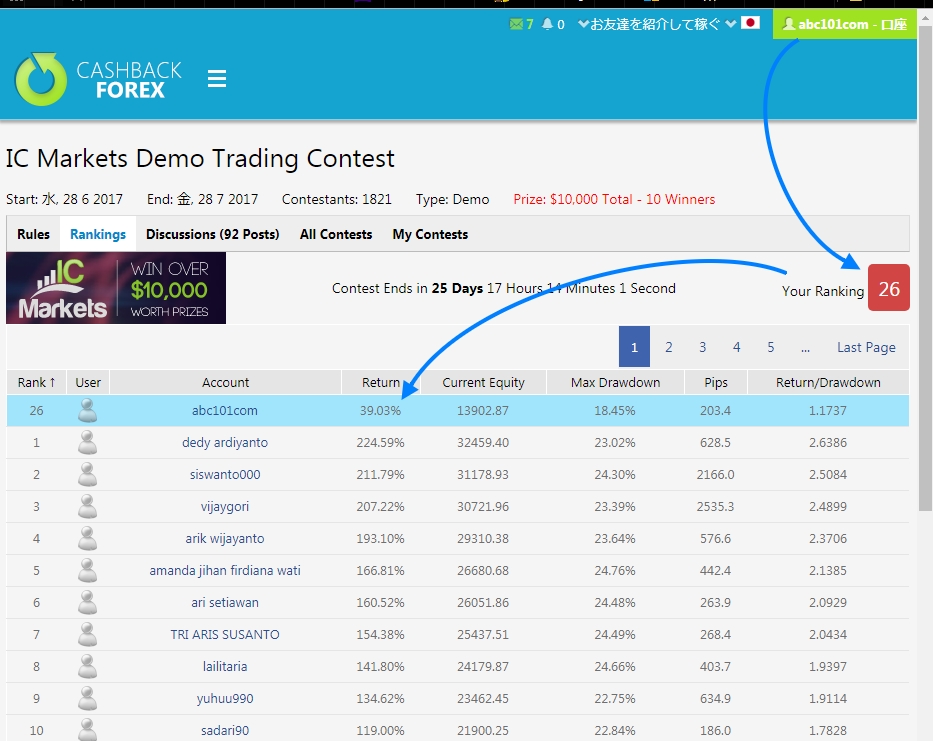Open the My Contests tab
Screen dimensions: 933x741
(430, 235)
